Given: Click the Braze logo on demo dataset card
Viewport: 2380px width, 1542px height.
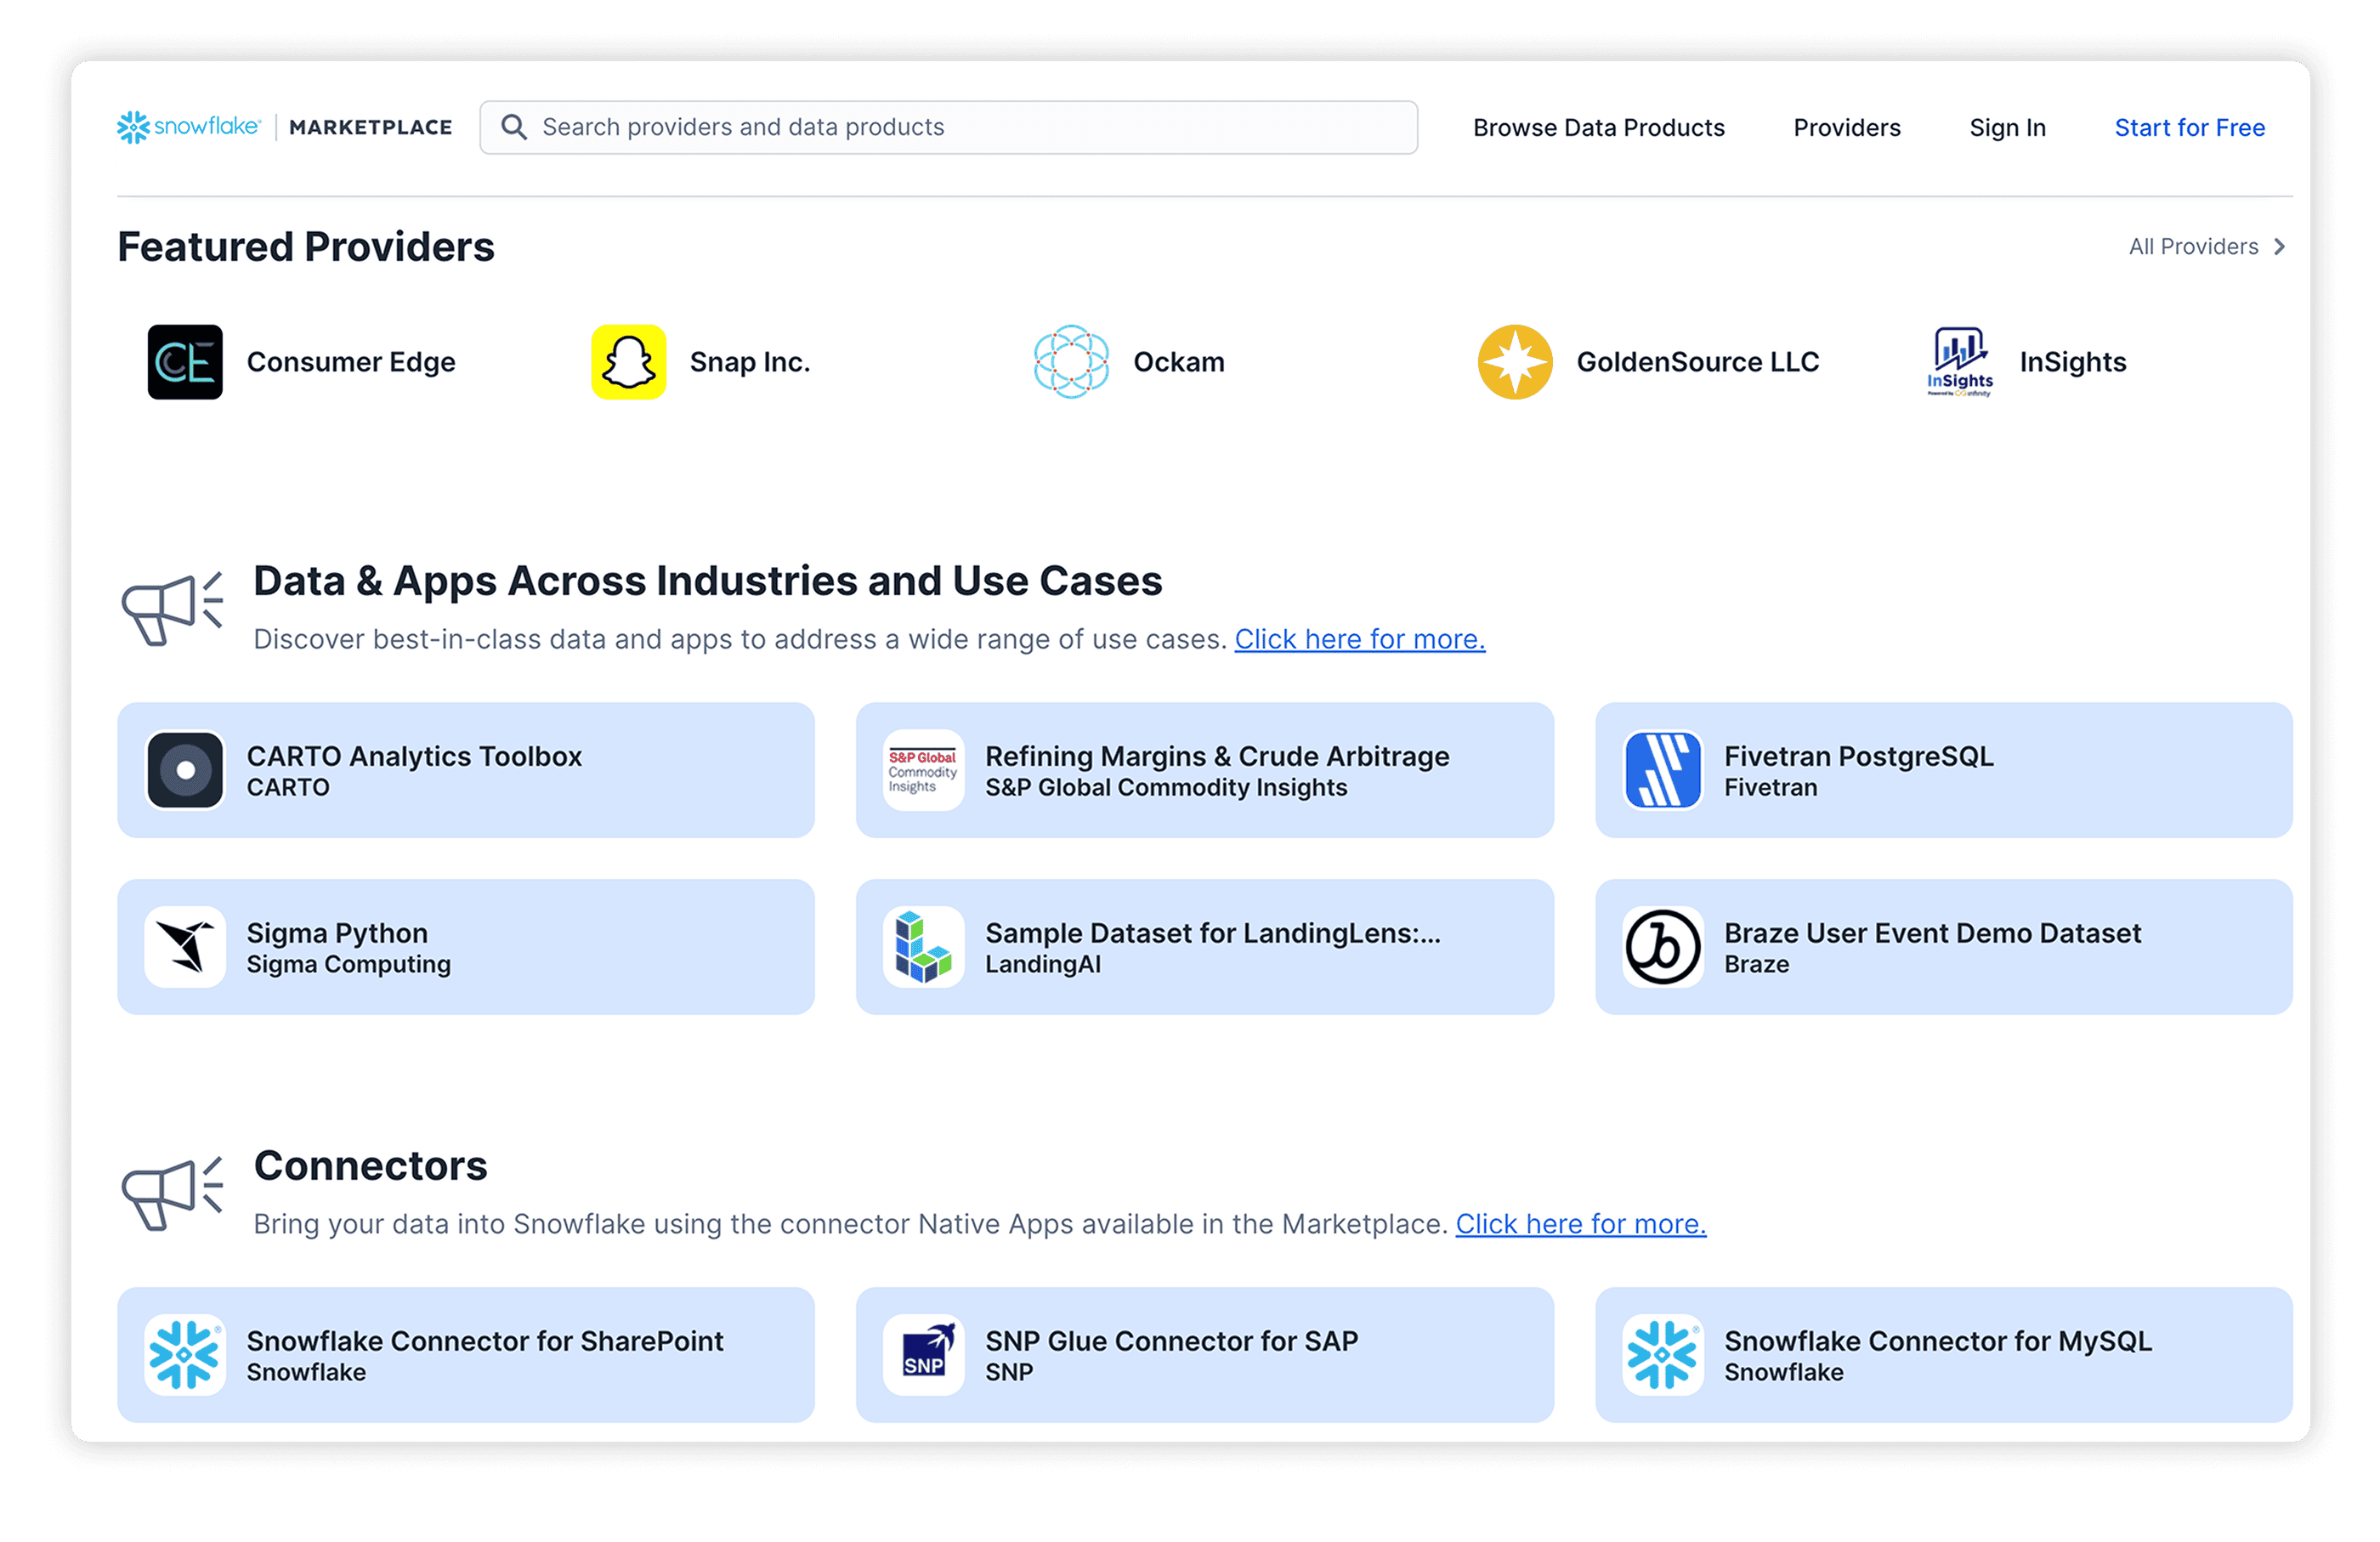Looking at the screenshot, I should [1663, 946].
